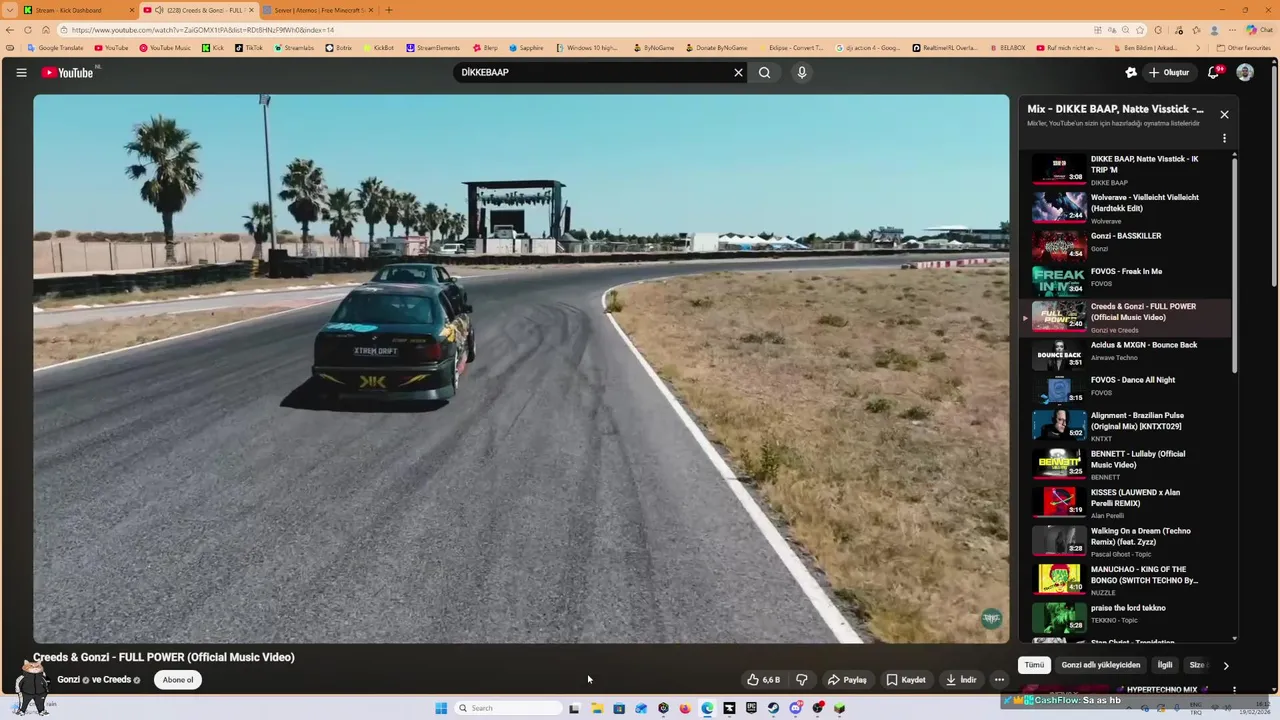The image size is (1280, 720).
Task: Open the Other favourites folder
Action: pos(1244,48)
